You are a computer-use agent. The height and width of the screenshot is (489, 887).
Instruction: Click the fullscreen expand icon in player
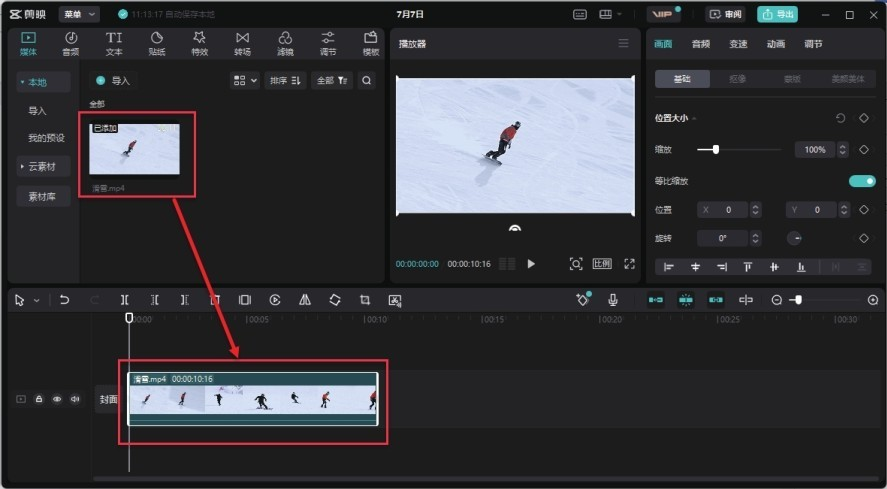629,264
